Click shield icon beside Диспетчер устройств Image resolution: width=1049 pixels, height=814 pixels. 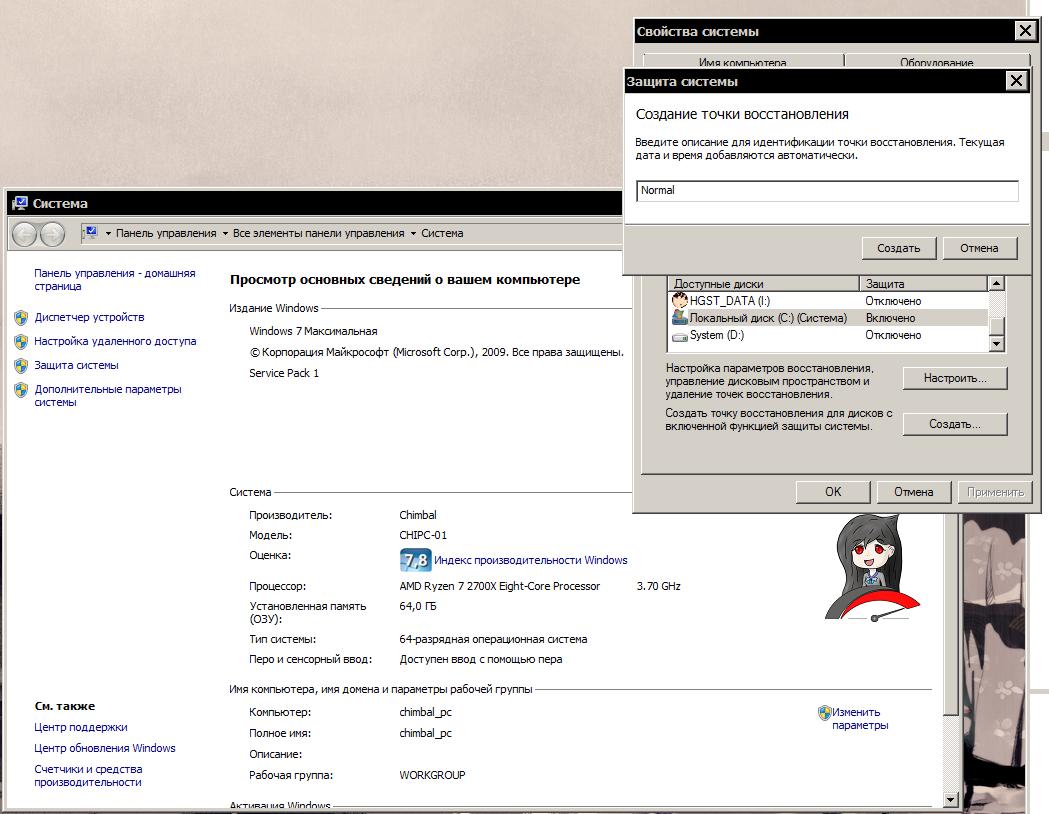click(x=21, y=318)
